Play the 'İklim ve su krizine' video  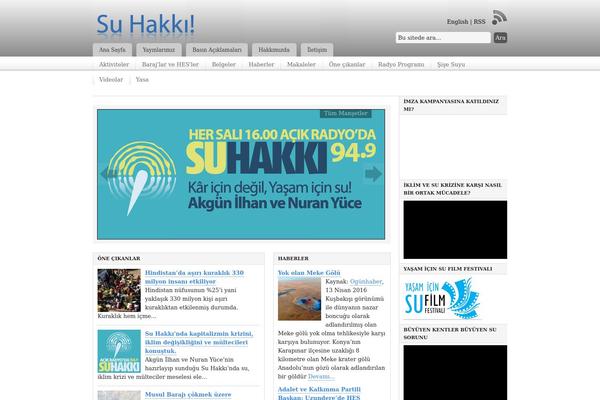point(455,230)
